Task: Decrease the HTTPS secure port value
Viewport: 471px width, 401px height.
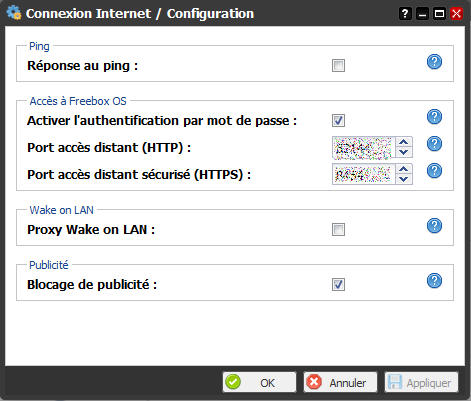Action: tap(404, 179)
